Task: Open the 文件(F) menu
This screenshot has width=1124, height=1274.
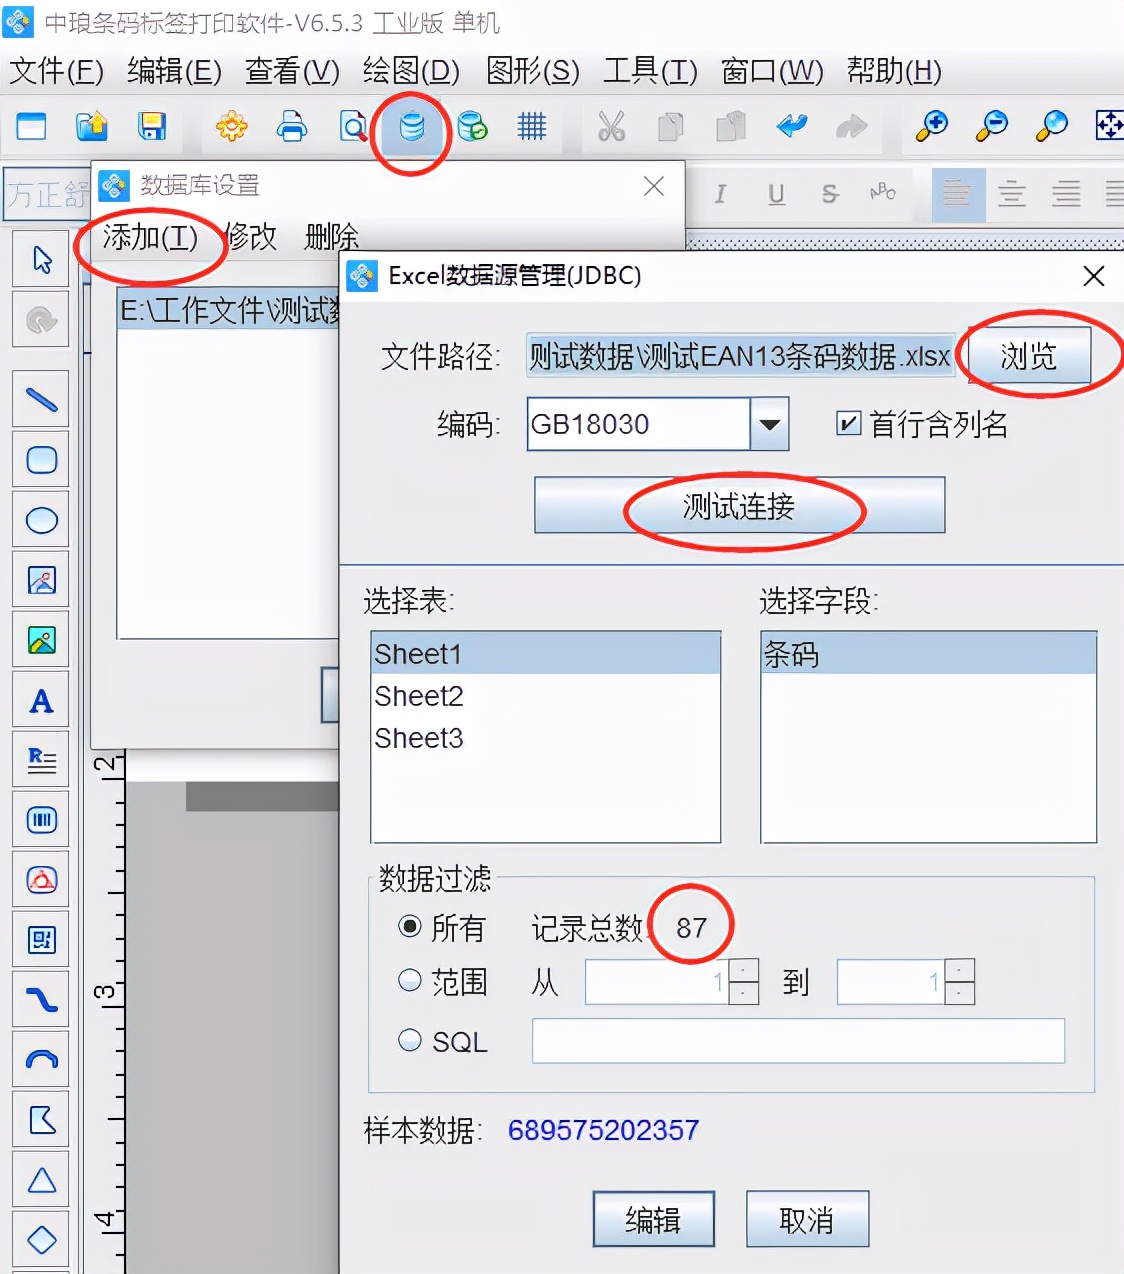Action: pos(56,71)
